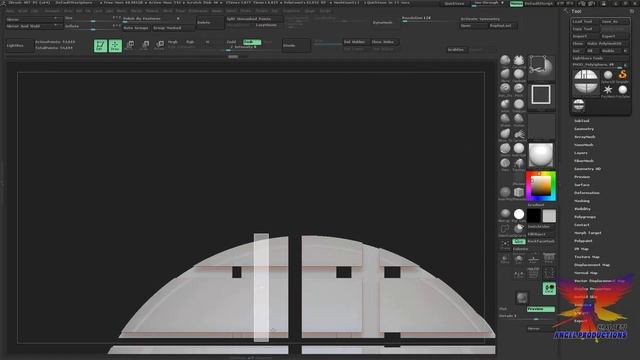Viewport: 640px width, 360px height.
Task: Click the large current tool thumbnail
Action: [x=586, y=82]
